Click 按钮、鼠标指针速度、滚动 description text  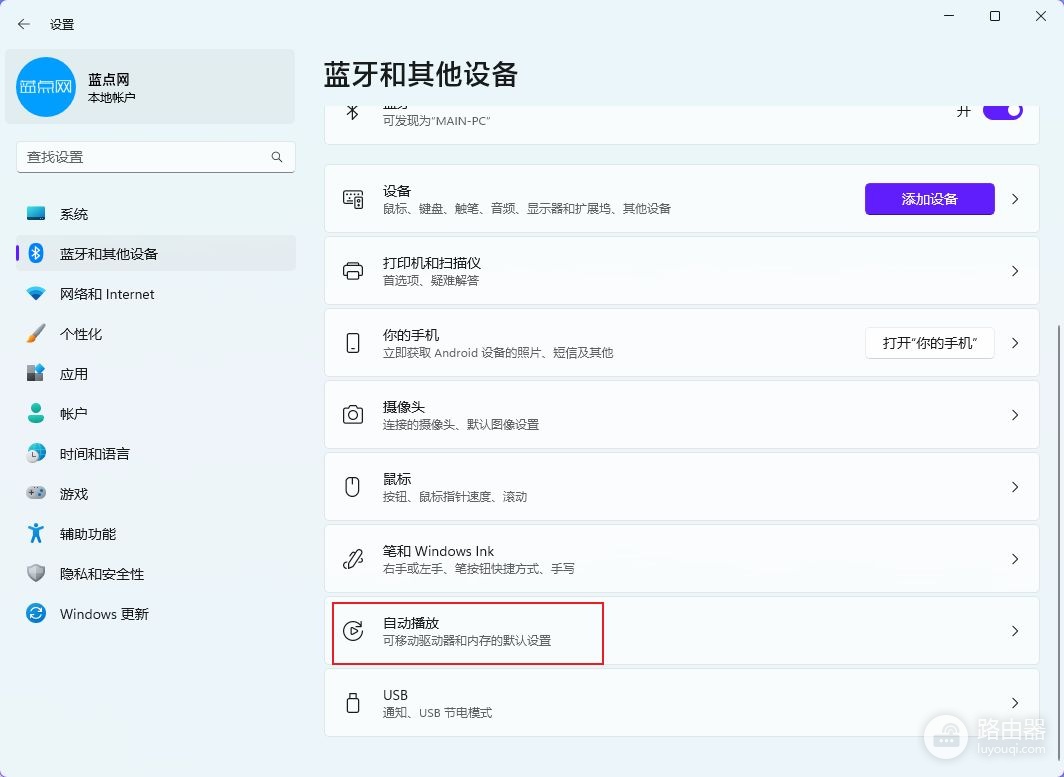pyautogui.click(x=455, y=496)
